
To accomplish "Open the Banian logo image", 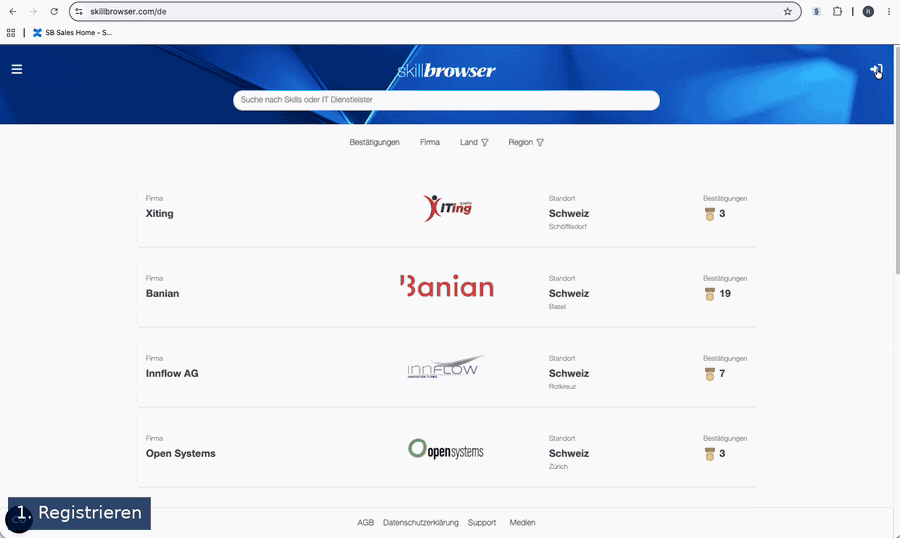I will pyautogui.click(x=447, y=286).
